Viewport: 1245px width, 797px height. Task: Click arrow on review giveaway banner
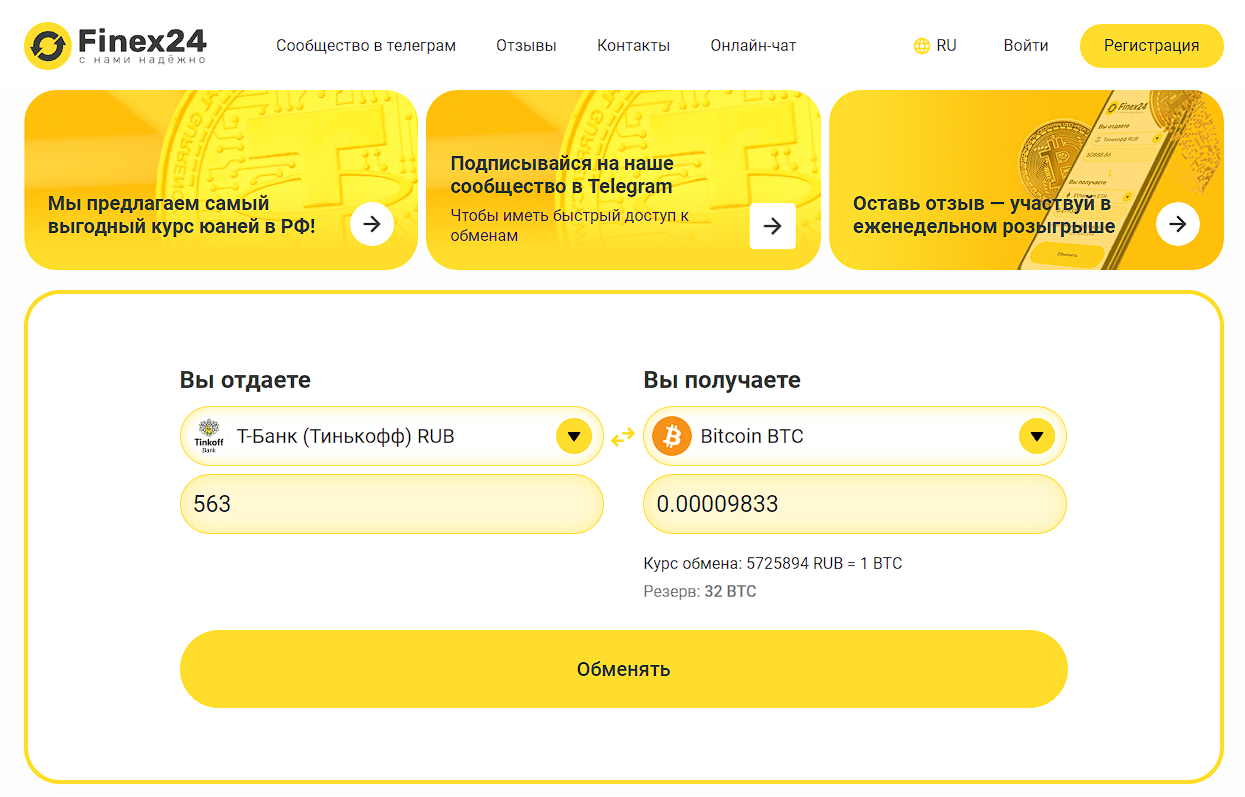(1178, 224)
